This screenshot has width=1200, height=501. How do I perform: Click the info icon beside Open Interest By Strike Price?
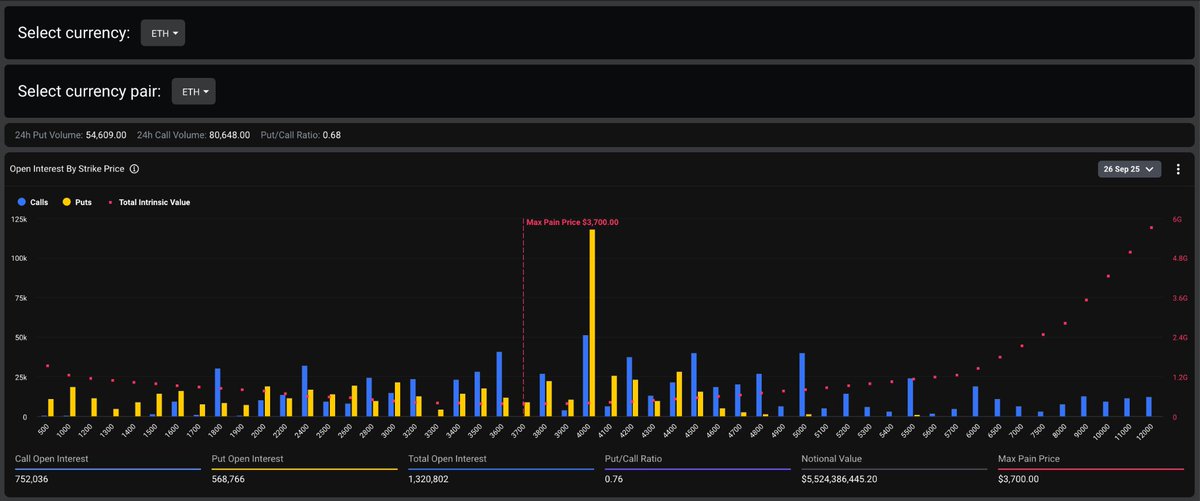click(134, 170)
